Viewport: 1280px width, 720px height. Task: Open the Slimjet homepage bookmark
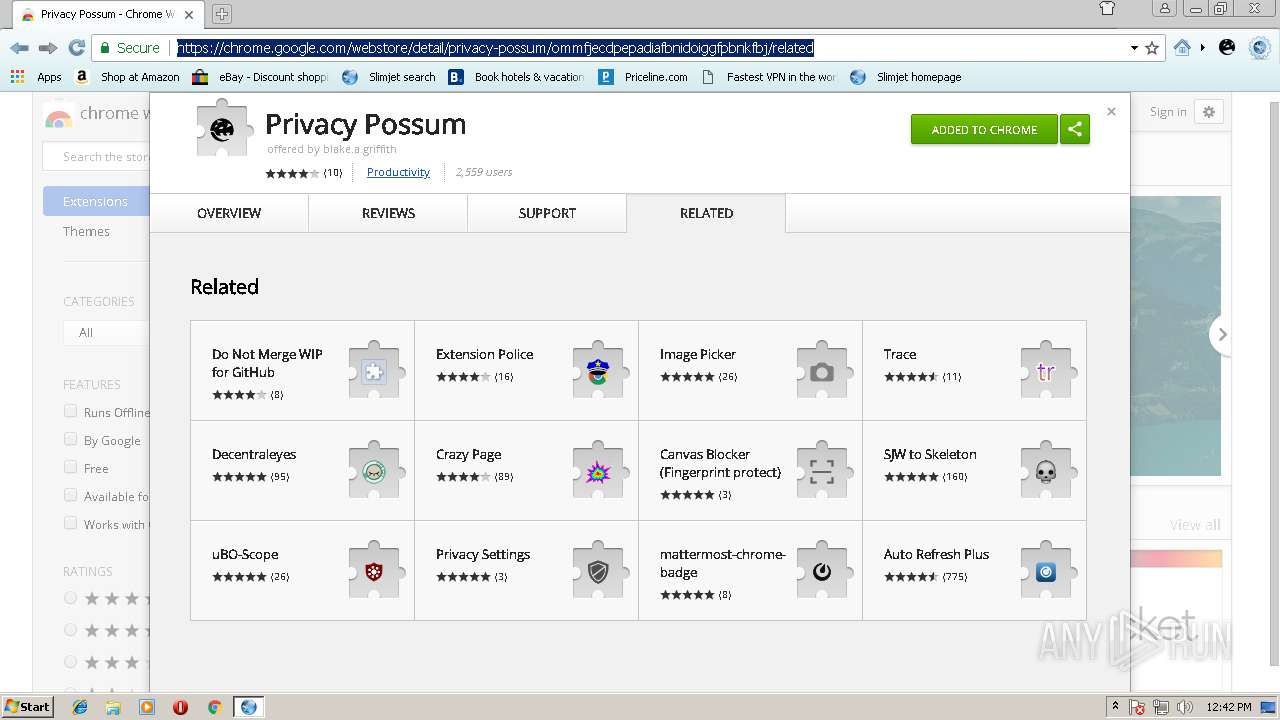click(x=906, y=77)
